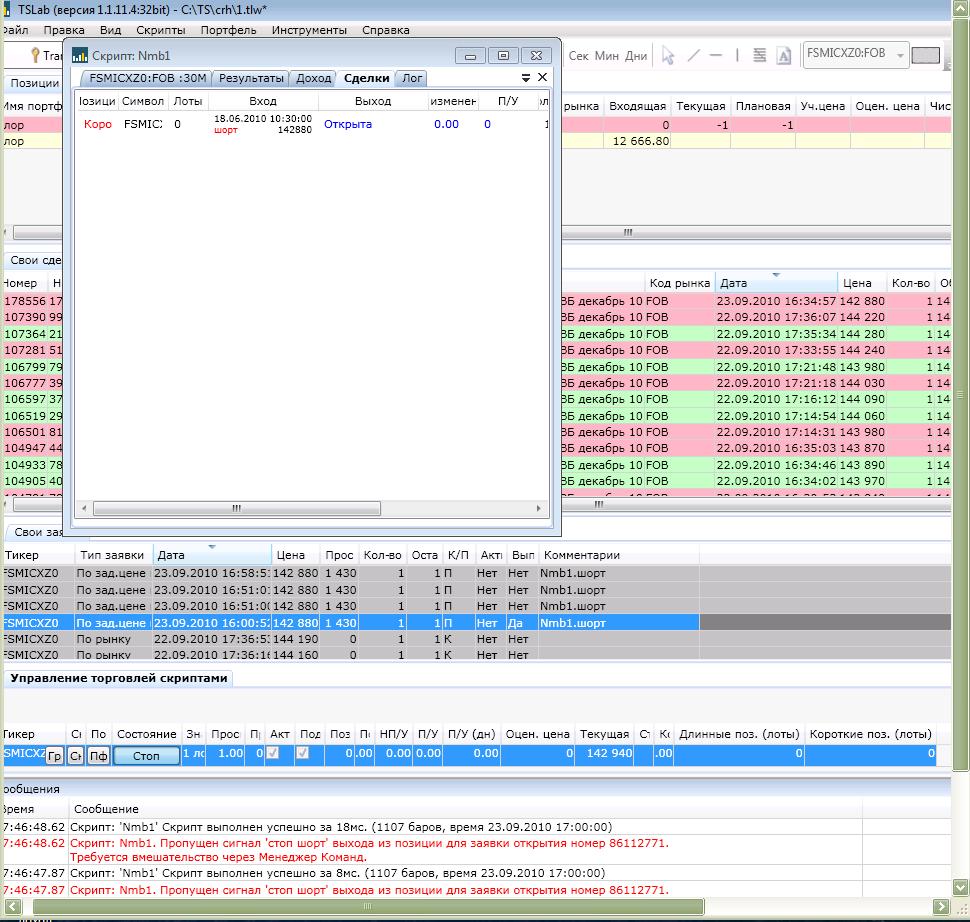Click the gray color swatch in toolbar
This screenshot has width=970, height=922.
click(926, 56)
